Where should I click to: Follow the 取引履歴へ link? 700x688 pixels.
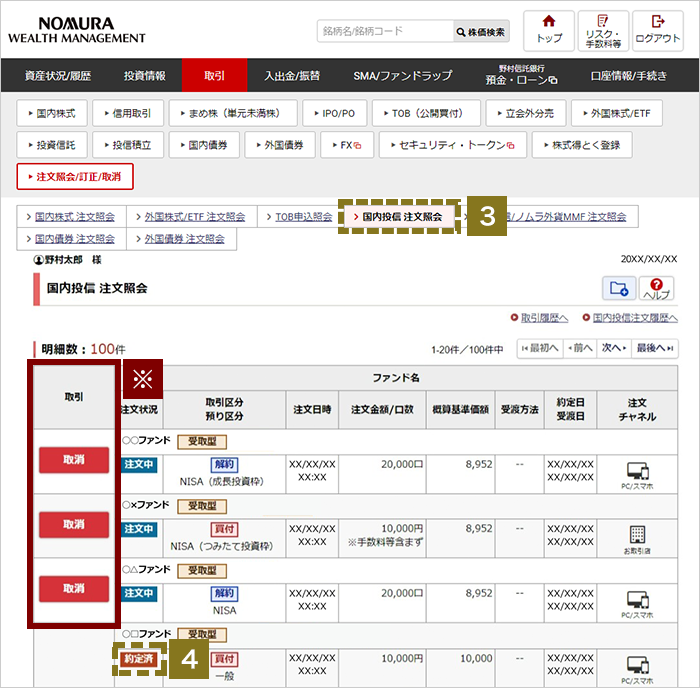[544, 317]
